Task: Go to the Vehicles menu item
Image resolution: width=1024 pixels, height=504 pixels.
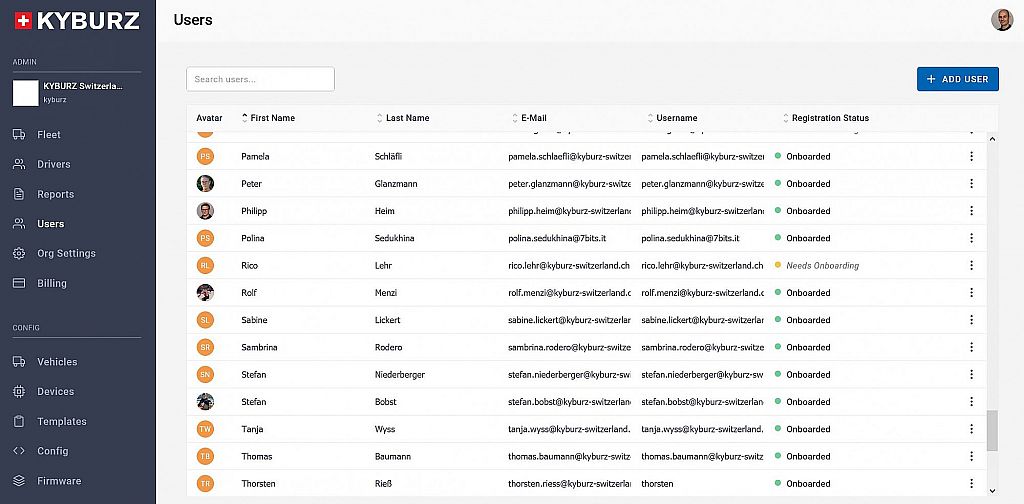Action: 57,362
